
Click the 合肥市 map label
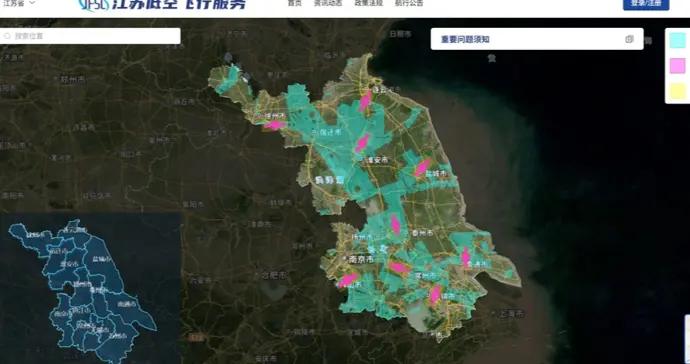tap(273, 276)
